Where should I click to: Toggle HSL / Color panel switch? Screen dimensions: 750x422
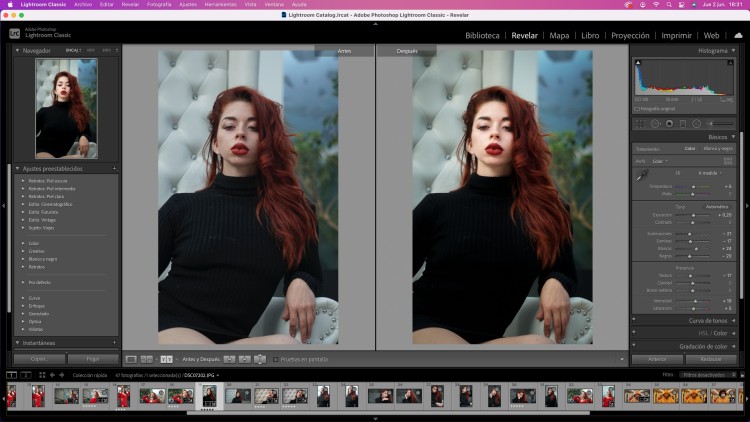click(x=634, y=333)
